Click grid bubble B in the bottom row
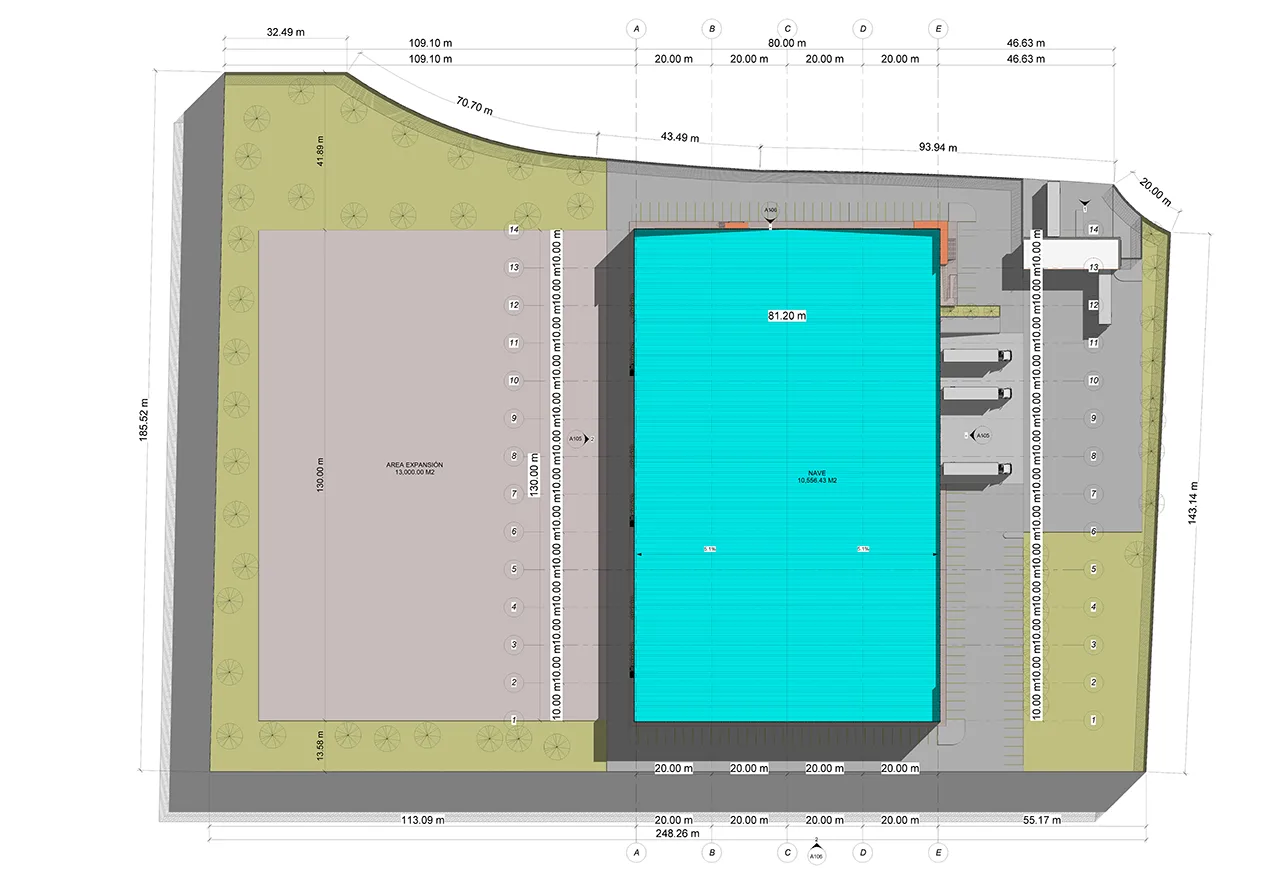The width and height of the screenshot is (1280, 874). click(711, 853)
